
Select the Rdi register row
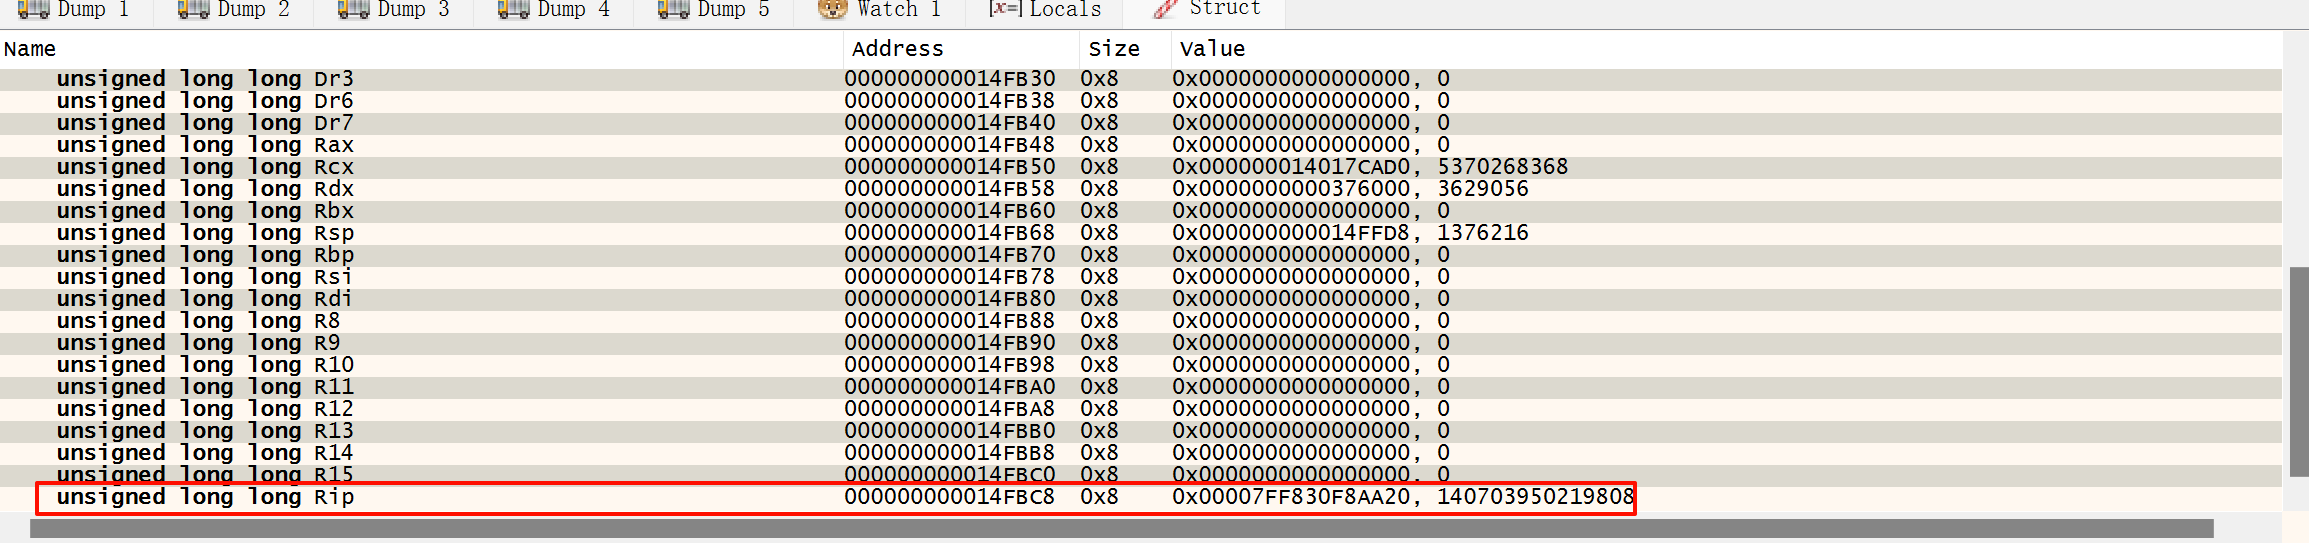[x=1140, y=299]
